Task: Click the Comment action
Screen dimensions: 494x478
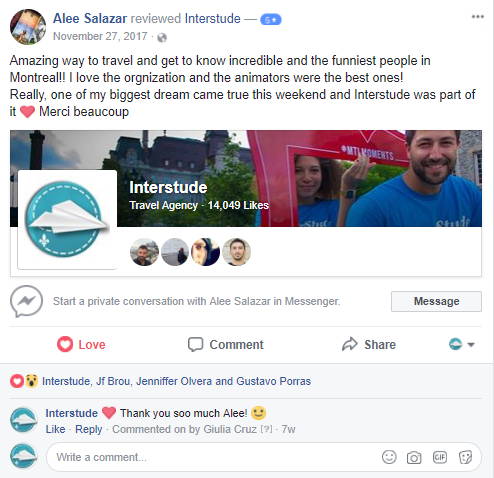Action: click(x=226, y=344)
